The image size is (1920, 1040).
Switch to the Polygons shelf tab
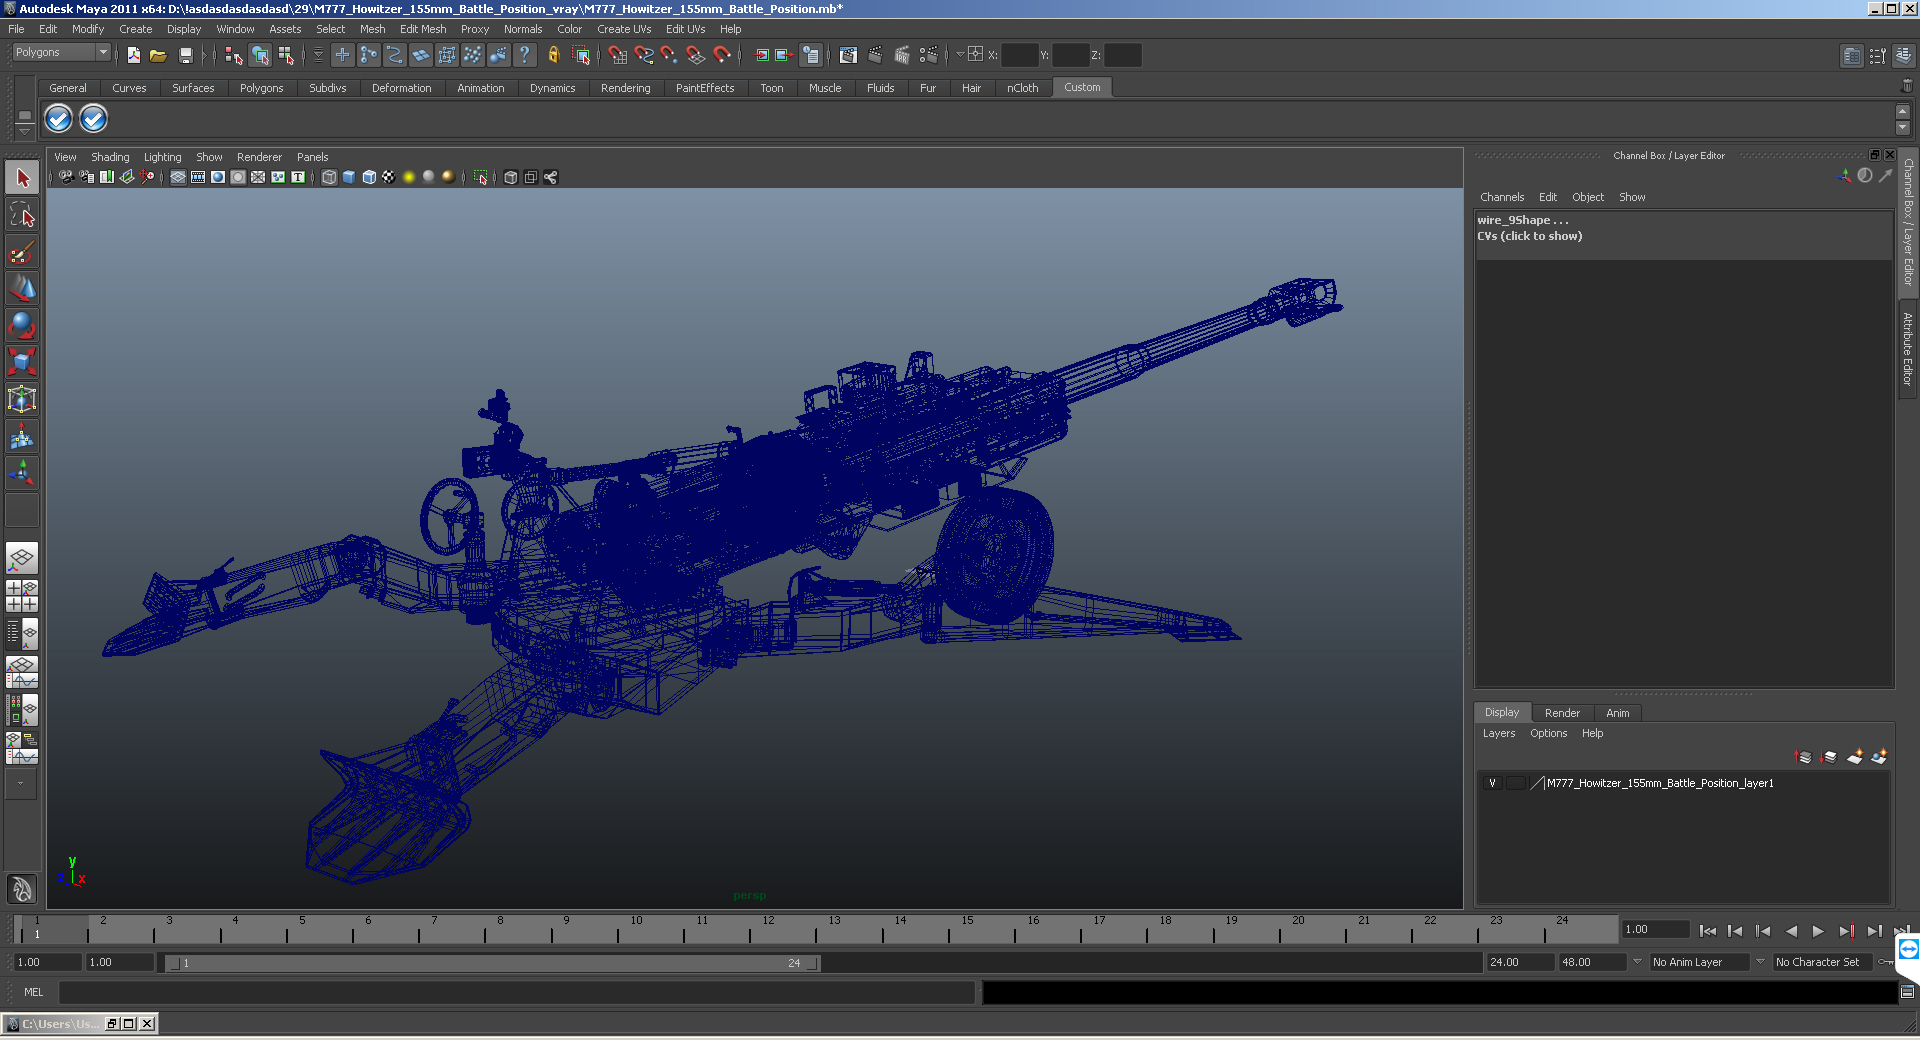pos(261,88)
